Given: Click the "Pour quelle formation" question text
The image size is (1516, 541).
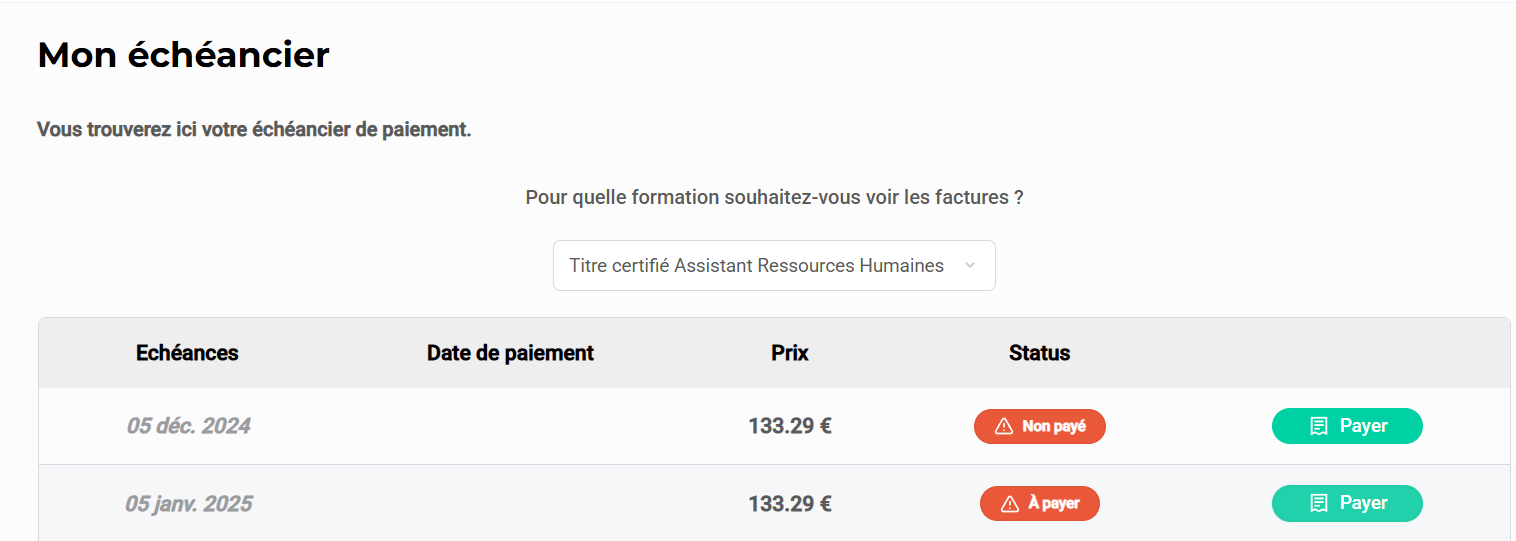Looking at the screenshot, I should click(x=774, y=198).
